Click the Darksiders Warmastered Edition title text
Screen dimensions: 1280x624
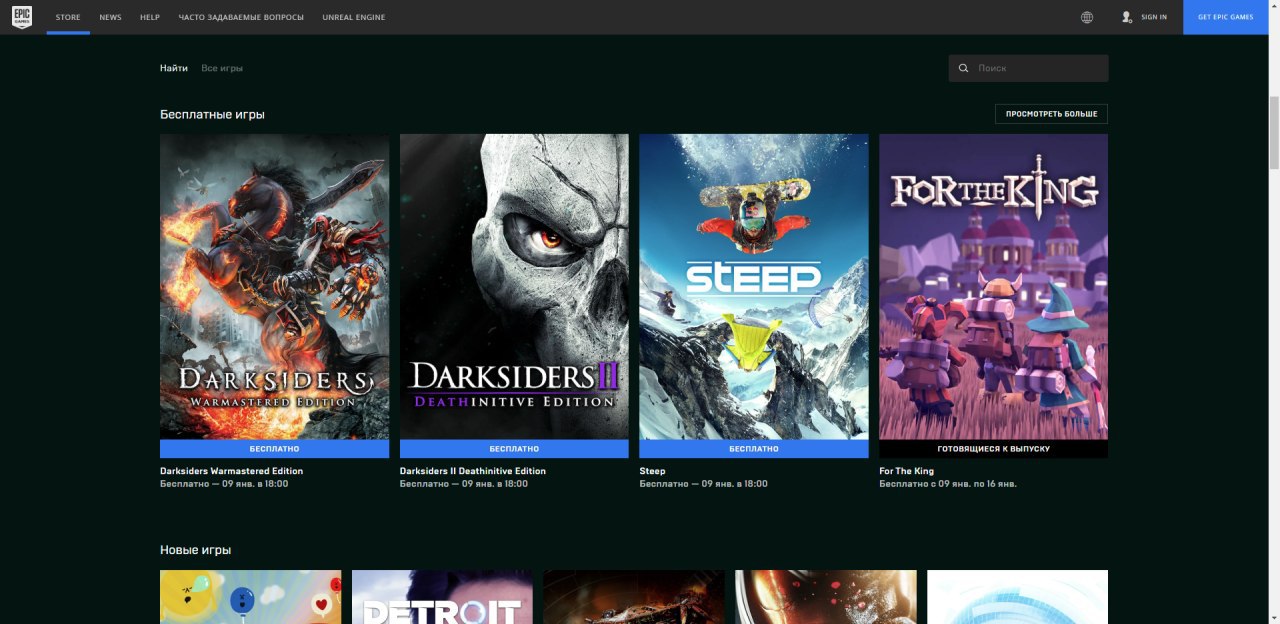pyautogui.click(x=231, y=471)
